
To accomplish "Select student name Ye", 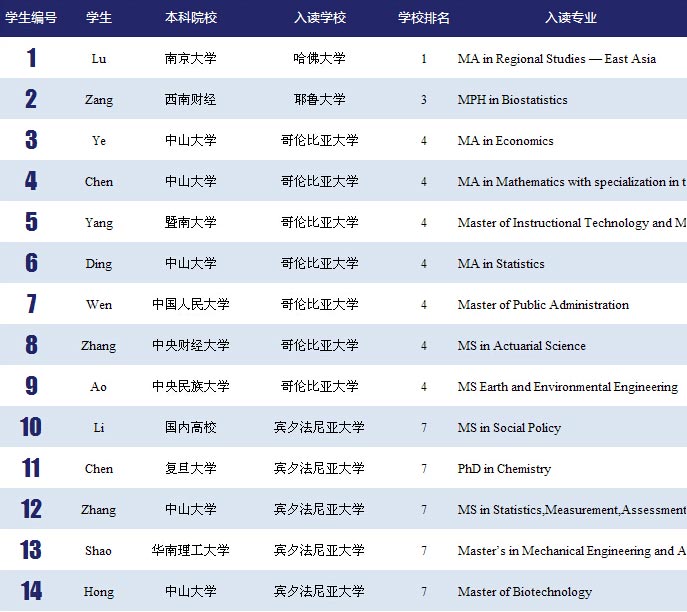I will [99, 141].
